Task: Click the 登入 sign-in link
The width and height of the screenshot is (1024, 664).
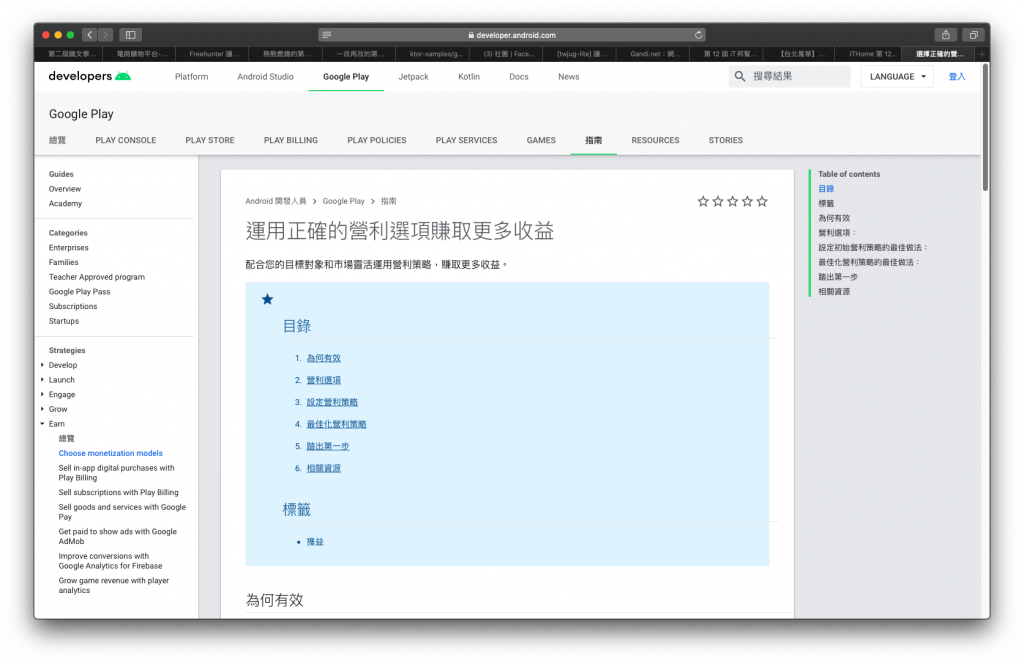Action: click(957, 76)
